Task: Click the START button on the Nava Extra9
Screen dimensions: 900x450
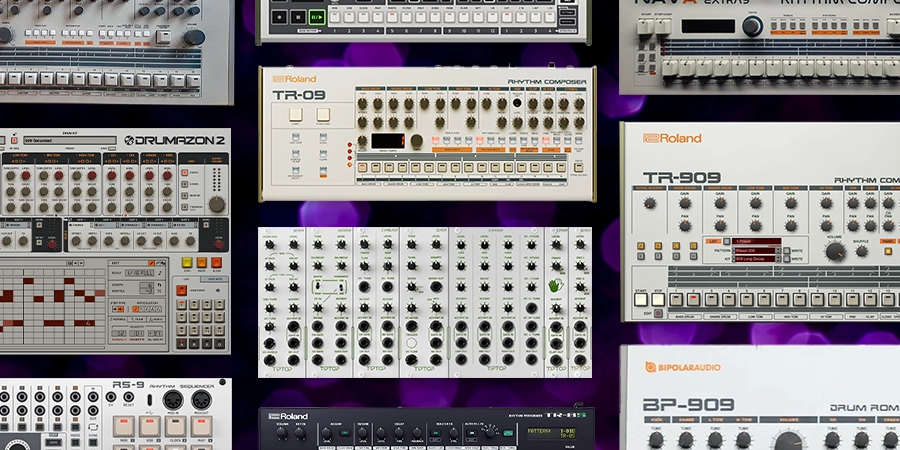Action: [646, 26]
